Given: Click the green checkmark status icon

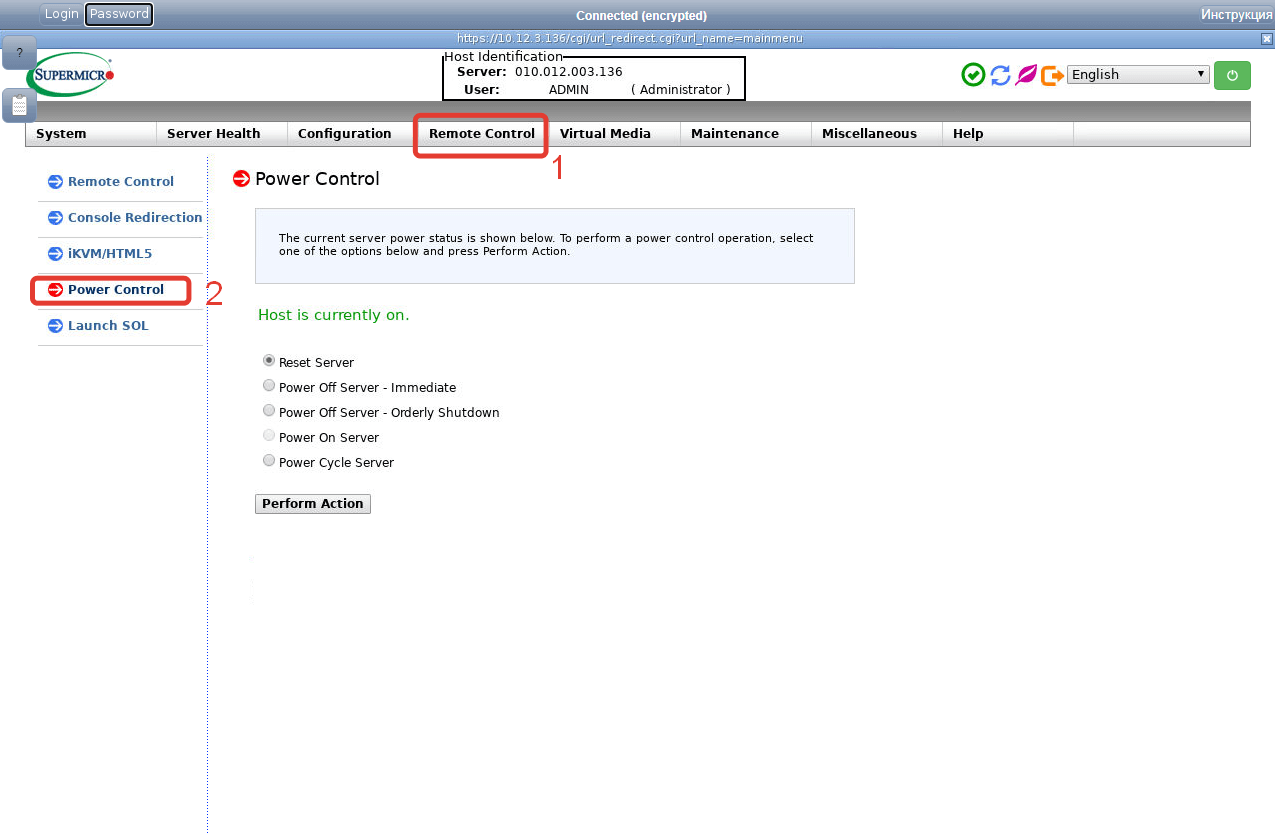Looking at the screenshot, I should (x=973, y=75).
